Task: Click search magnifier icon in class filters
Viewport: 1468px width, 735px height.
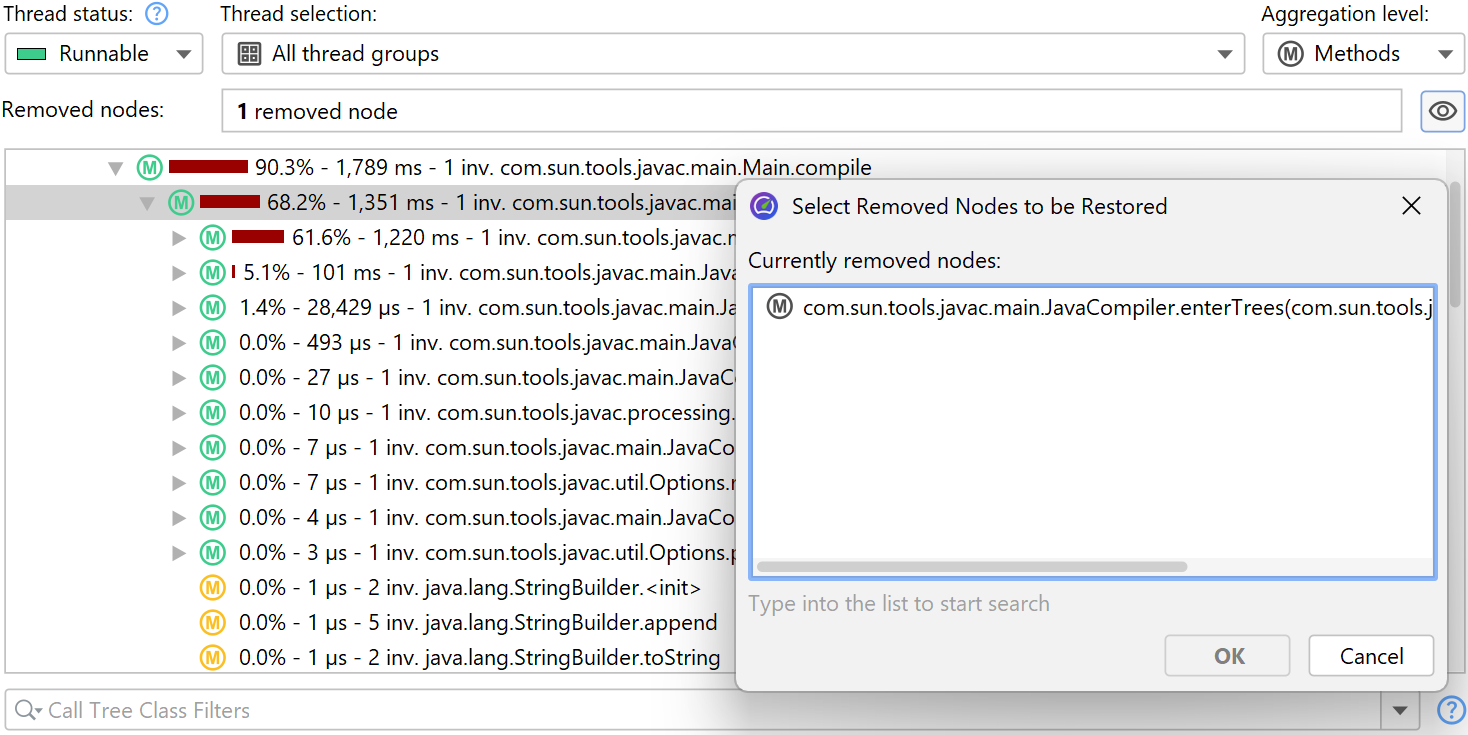Action: [28, 710]
